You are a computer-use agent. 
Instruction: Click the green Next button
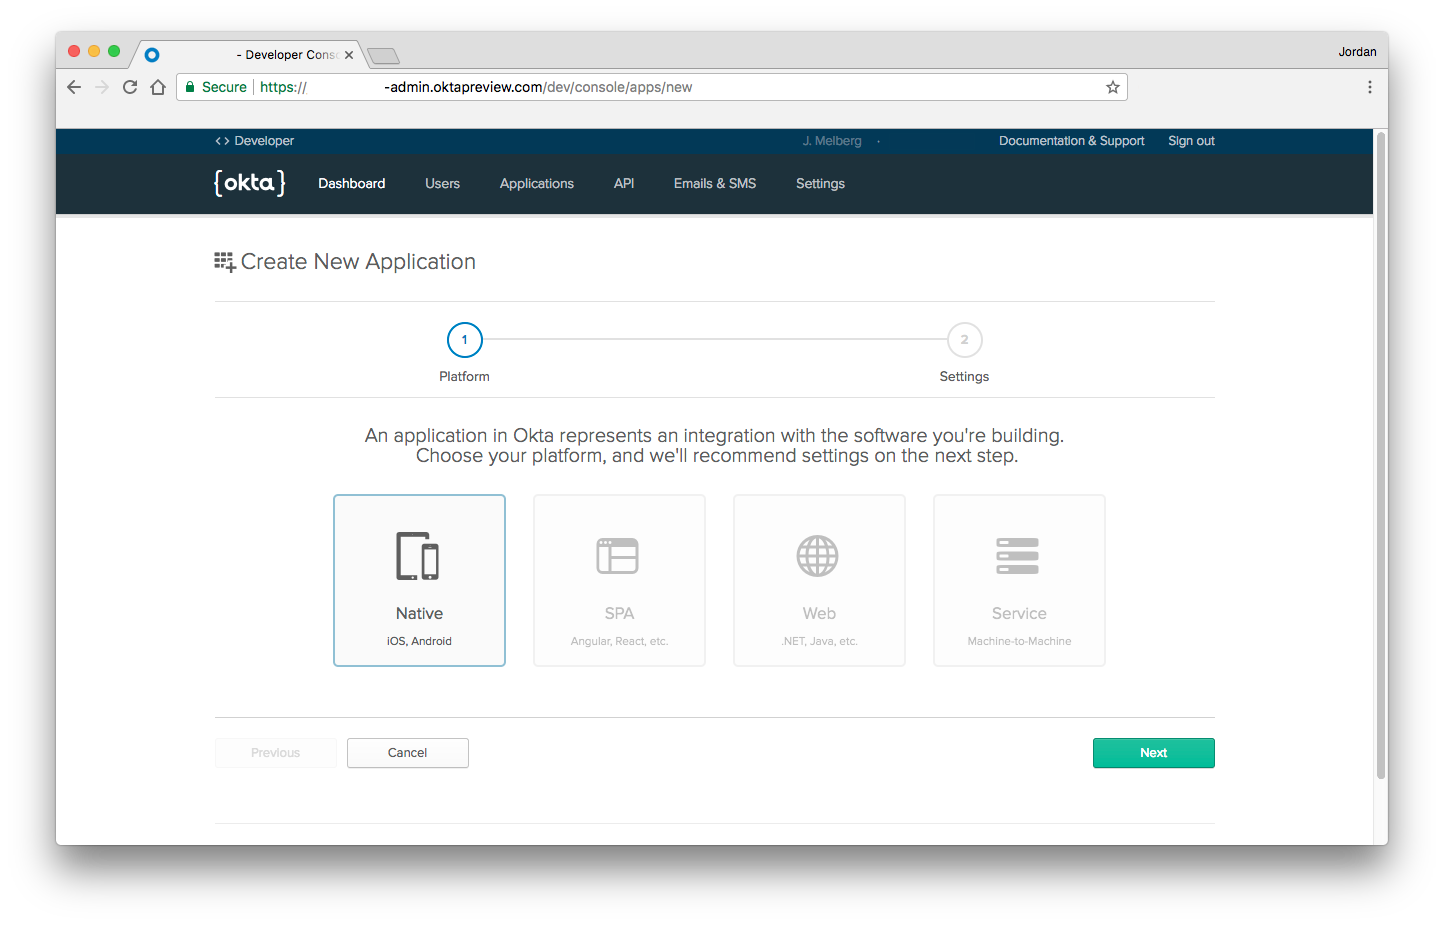click(x=1153, y=753)
